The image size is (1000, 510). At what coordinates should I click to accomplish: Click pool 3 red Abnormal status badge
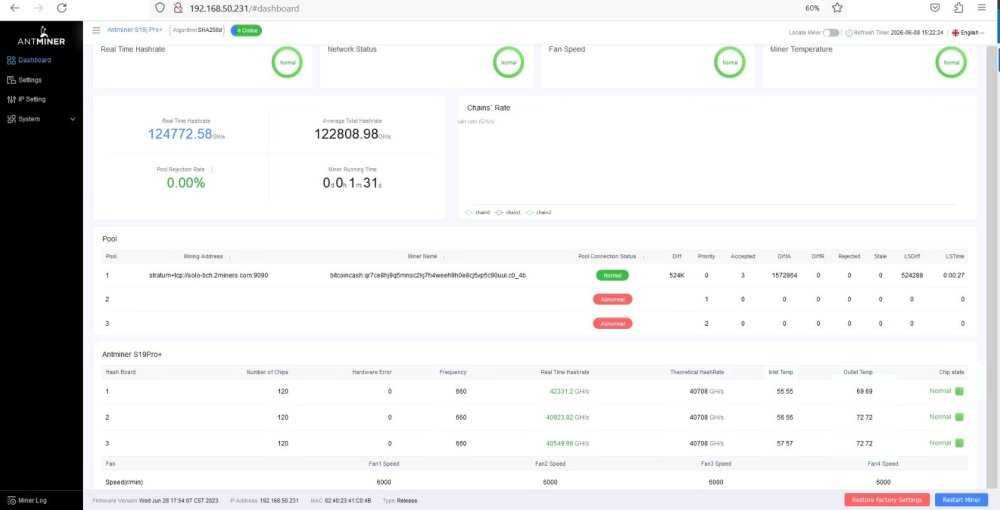coord(612,323)
